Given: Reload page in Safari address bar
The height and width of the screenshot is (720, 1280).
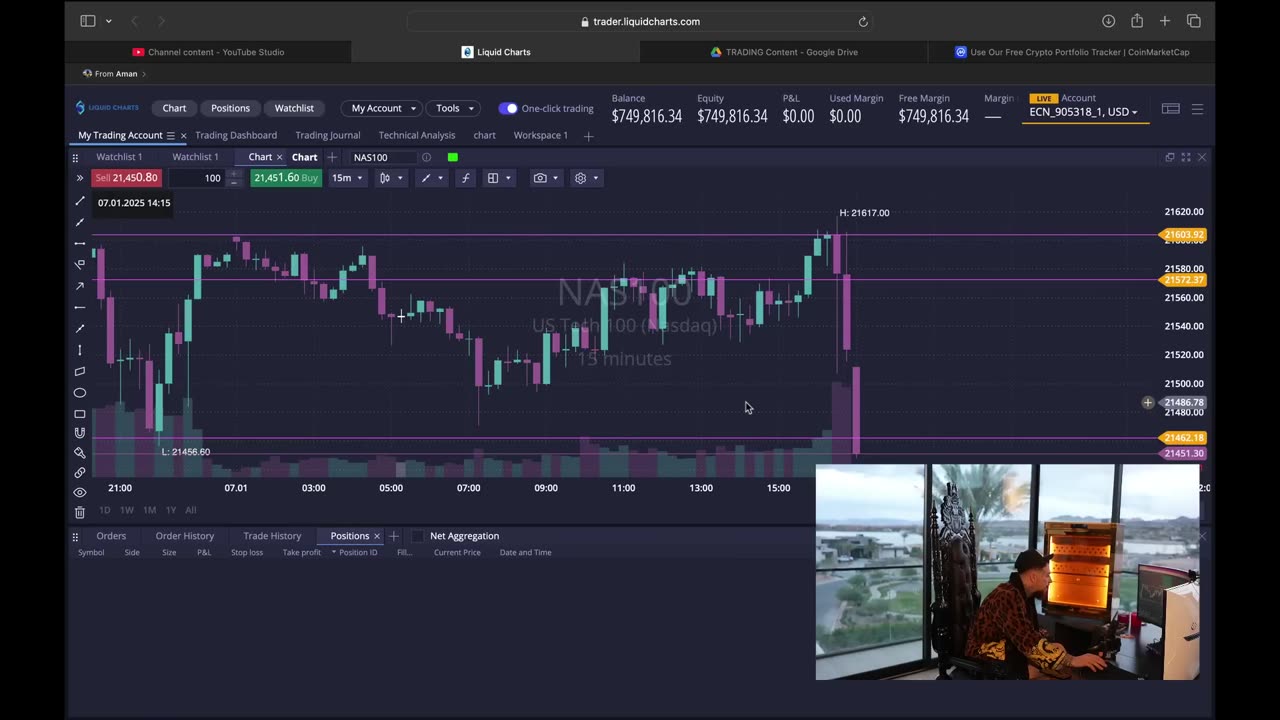Looking at the screenshot, I should click(x=863, y=21).
